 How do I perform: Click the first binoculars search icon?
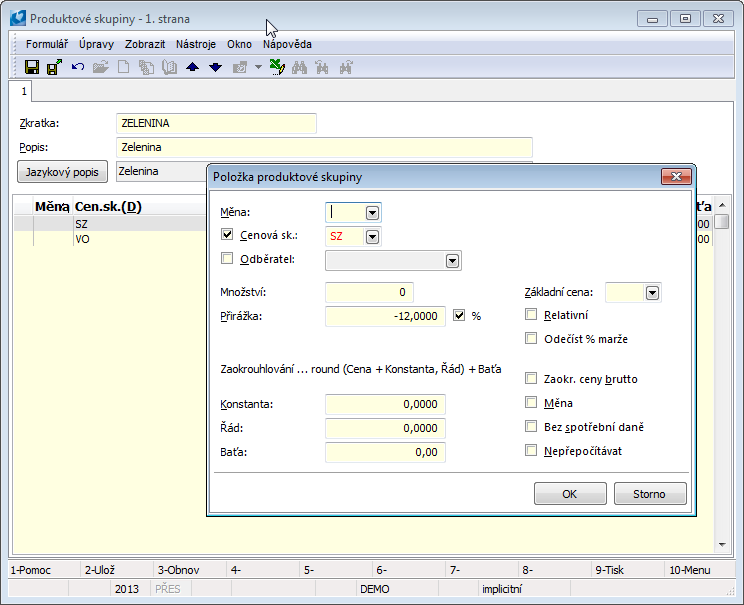(x=301, y=67)
